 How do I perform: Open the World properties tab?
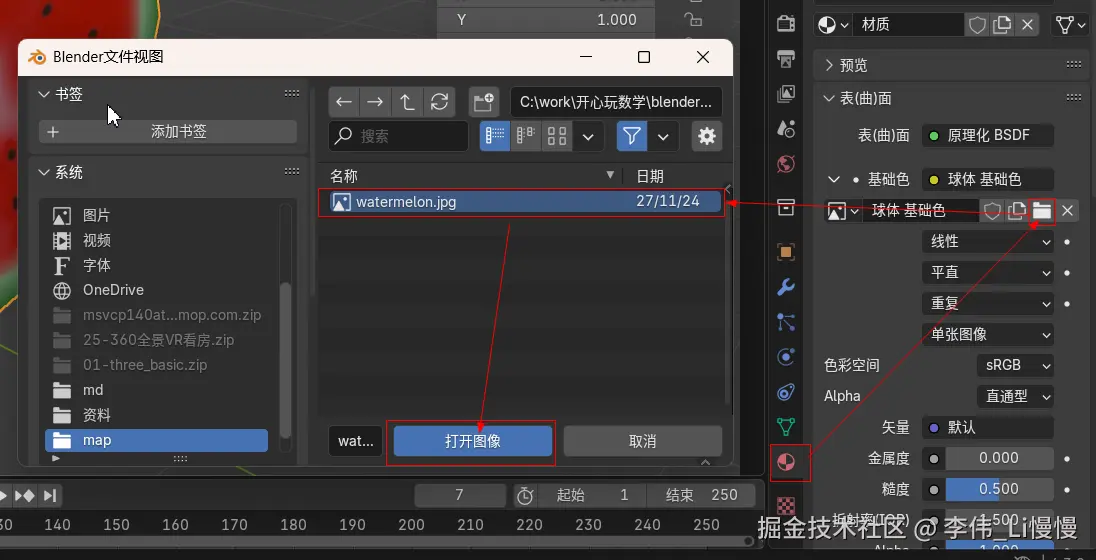pos(786,165)
